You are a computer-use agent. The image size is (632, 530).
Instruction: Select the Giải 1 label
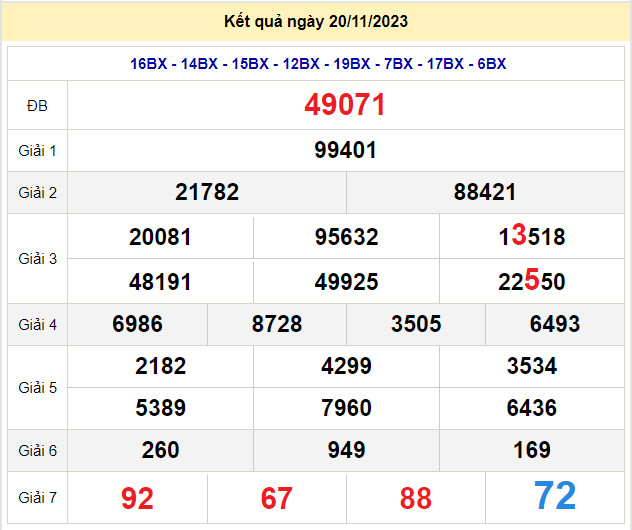coord(37,151)
